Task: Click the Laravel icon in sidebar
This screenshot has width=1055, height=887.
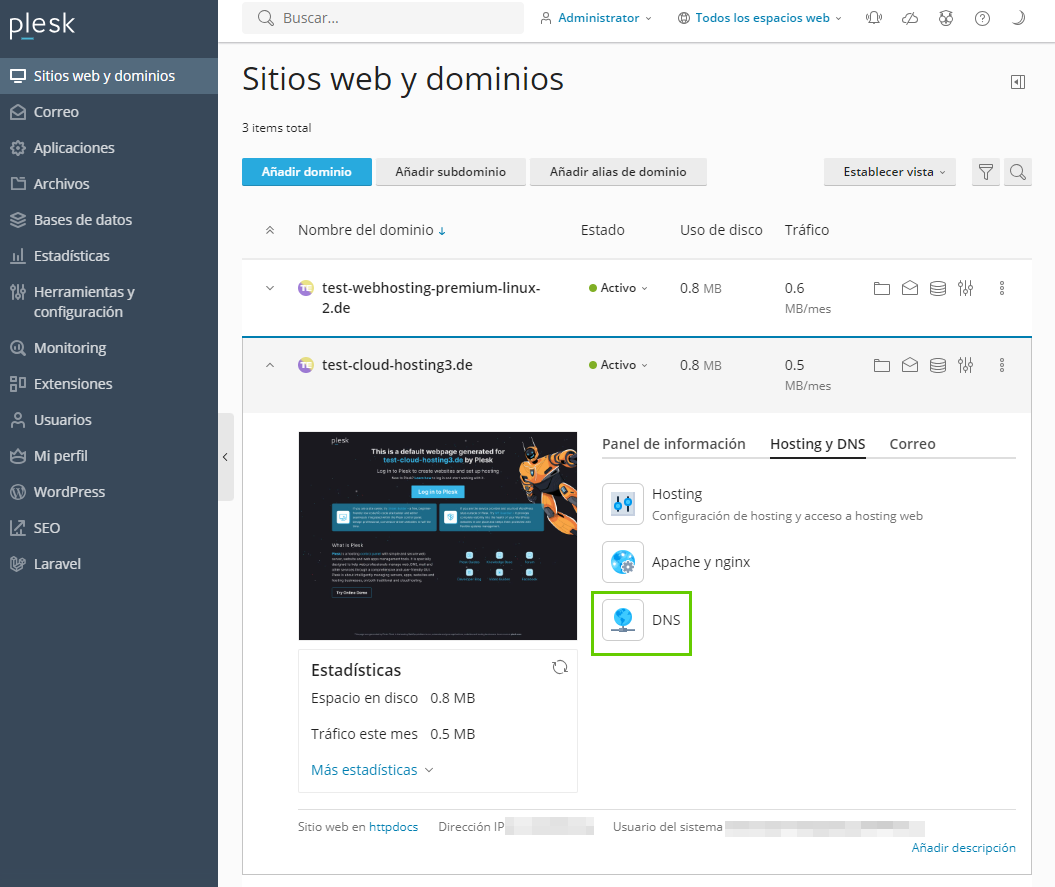Action: tap(18, 564)
